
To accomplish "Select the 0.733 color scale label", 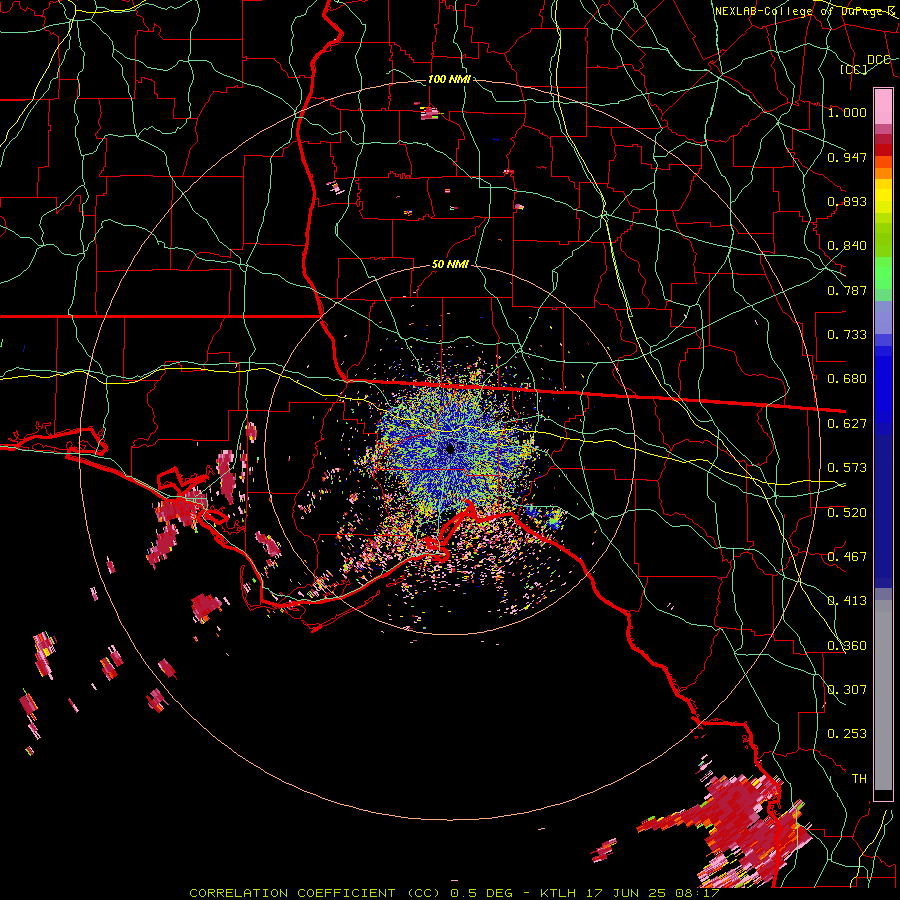I will [847, 335].
